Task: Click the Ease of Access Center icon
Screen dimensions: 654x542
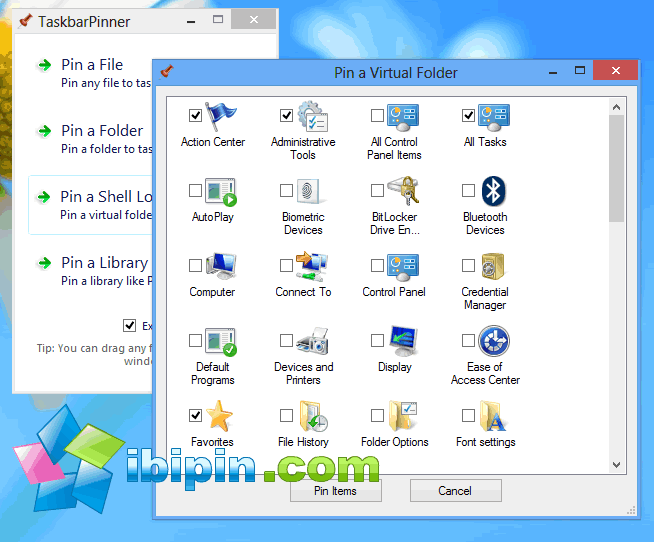Action: coord(494,341)
